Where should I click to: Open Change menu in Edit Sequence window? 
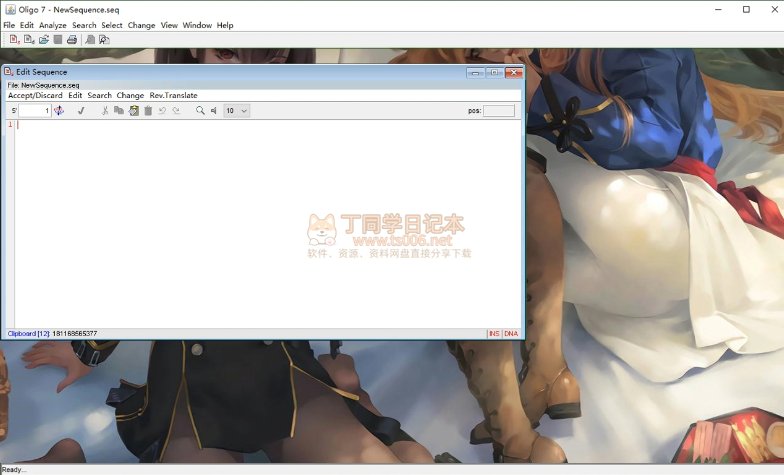click(x=130, y=95)
